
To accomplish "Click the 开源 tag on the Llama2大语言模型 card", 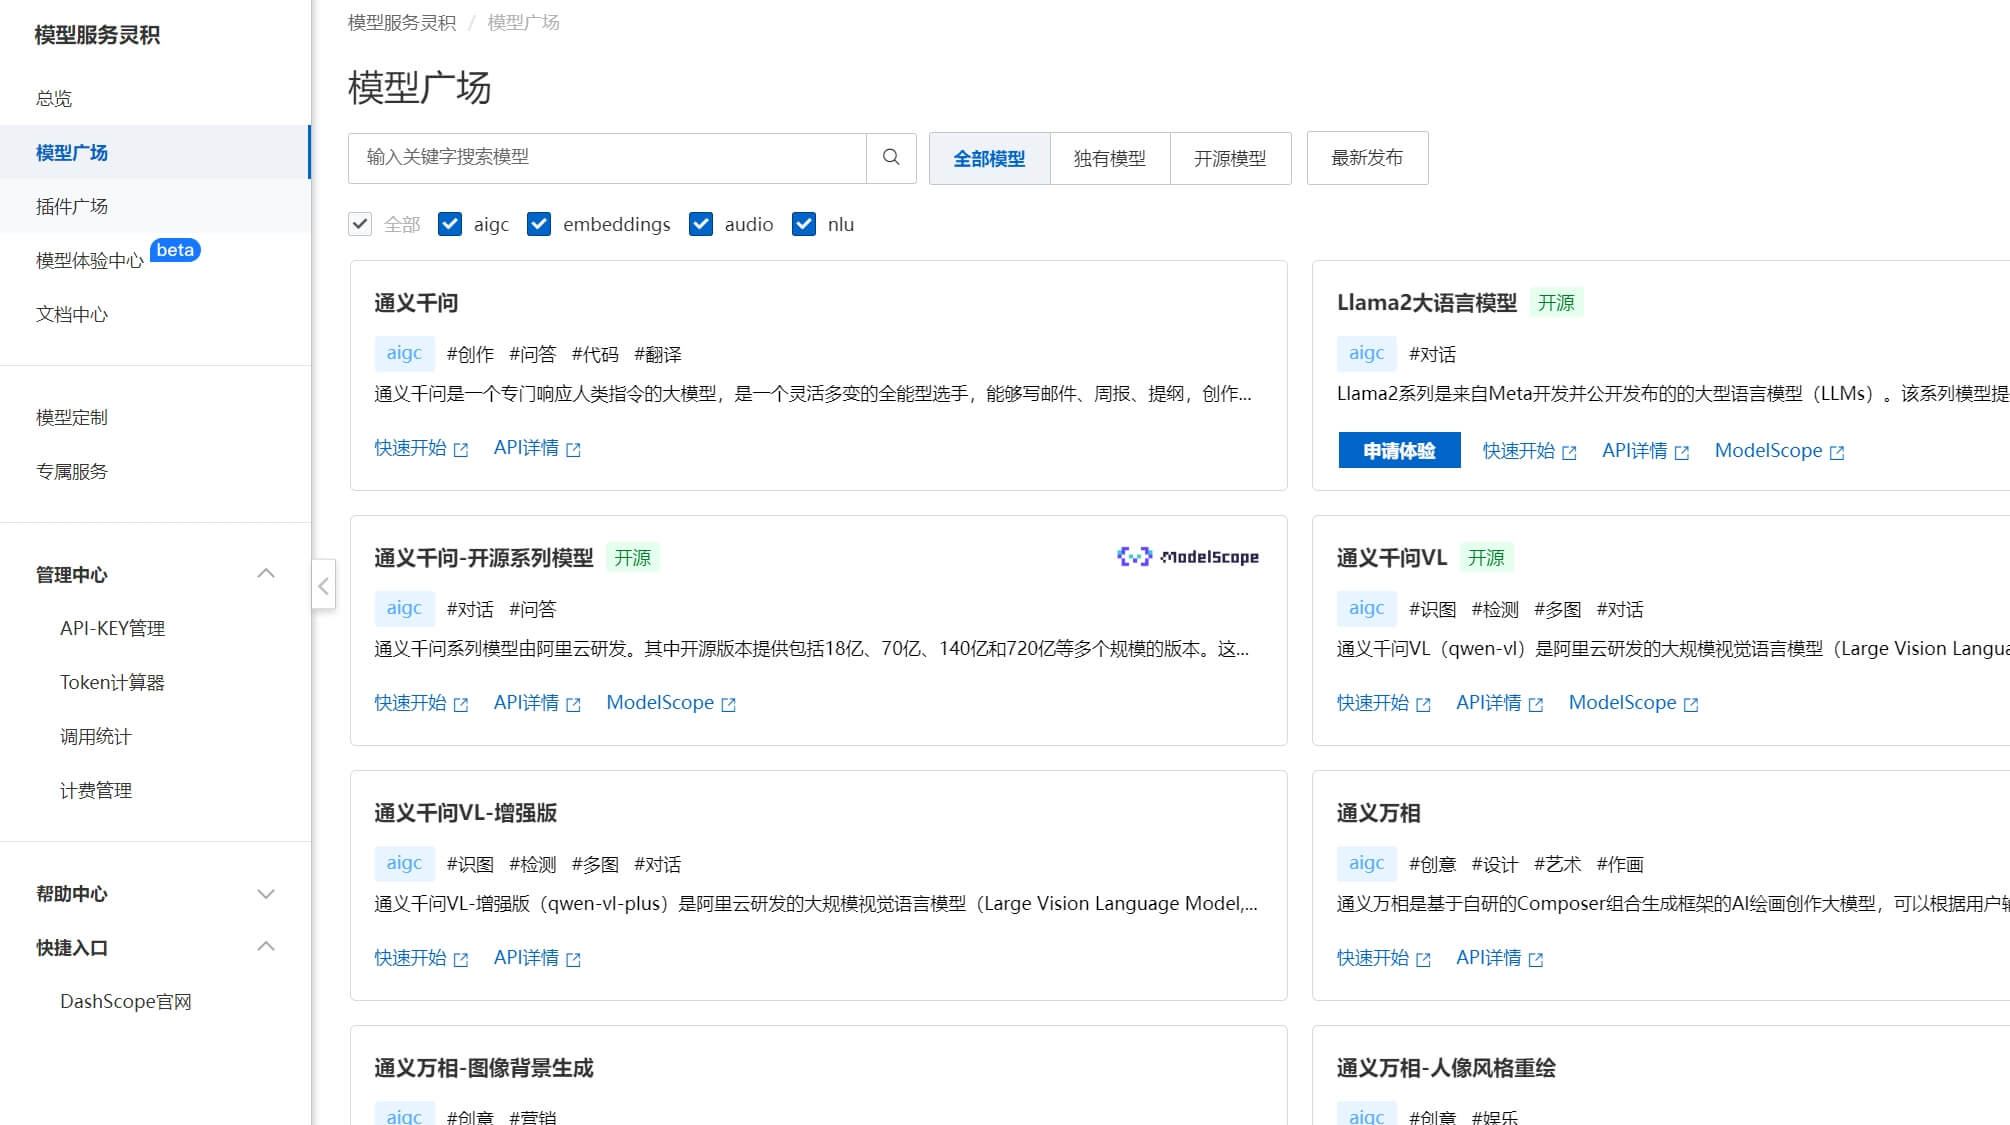I will click(x=1555, y=303).
